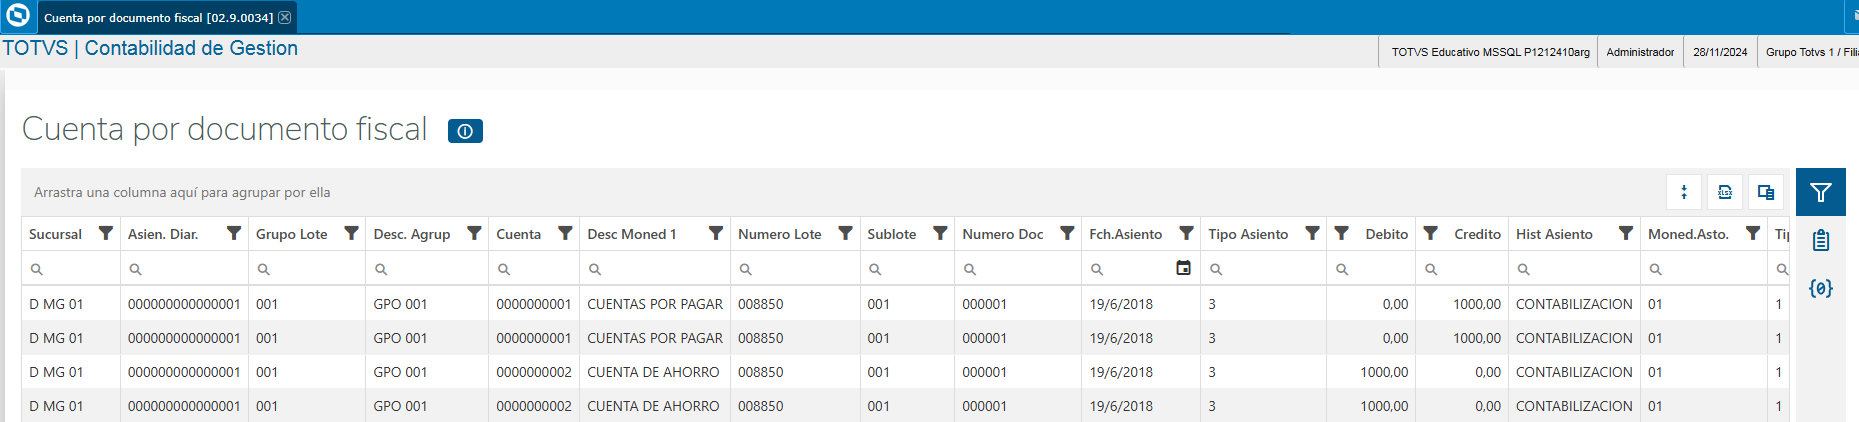
Task: Click the TOTVS logo icon
Action: [x=17, y=17]
